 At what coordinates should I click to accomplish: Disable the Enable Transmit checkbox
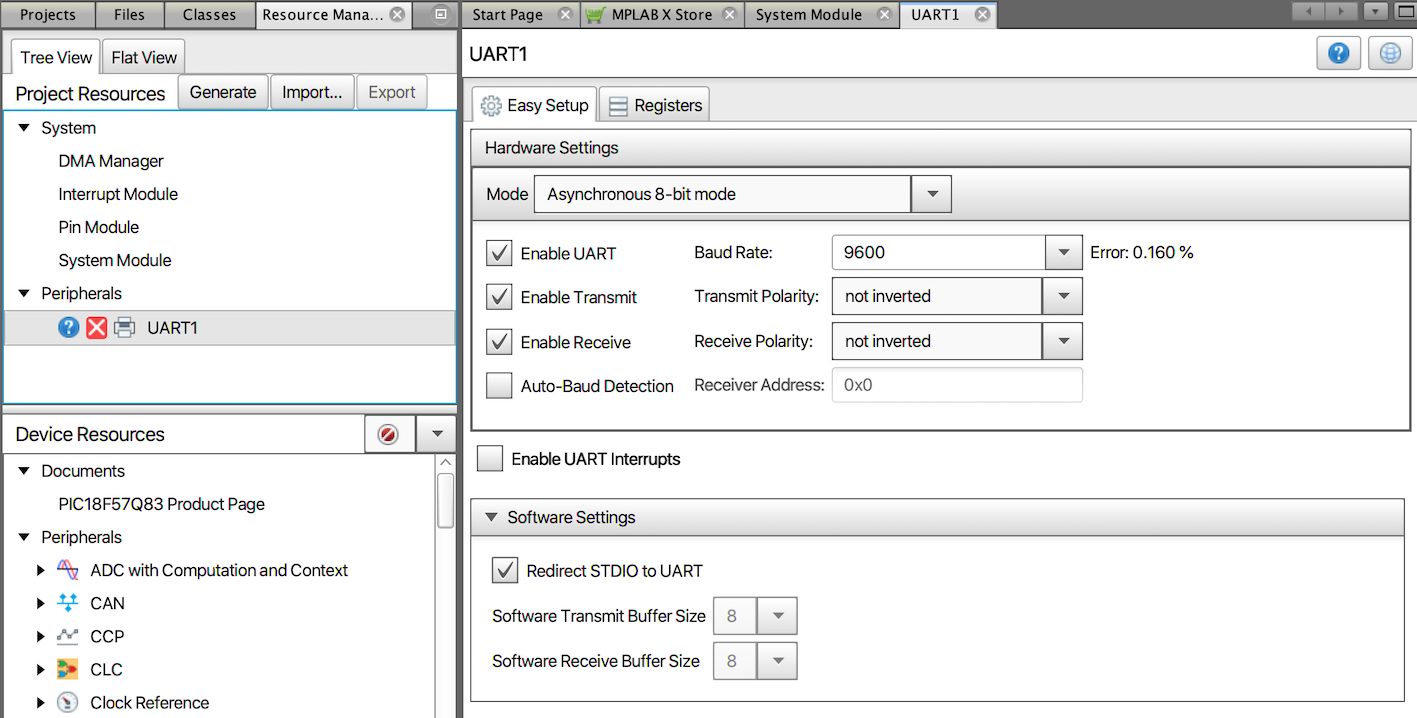tap(499, 297)
